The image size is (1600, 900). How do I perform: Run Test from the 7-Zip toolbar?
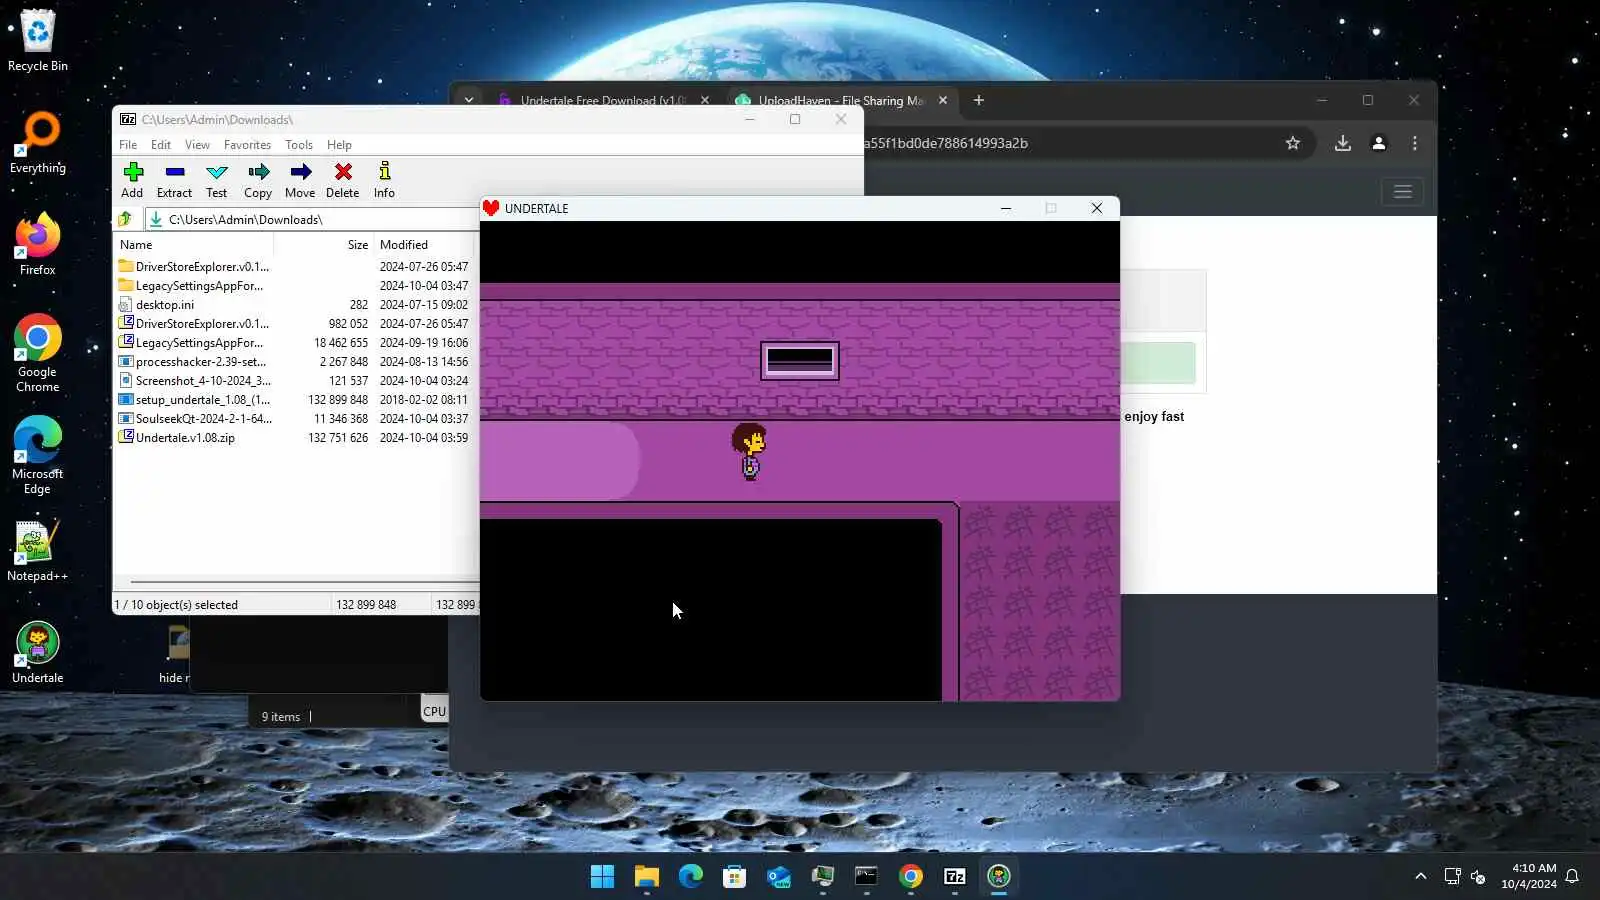(x=216, y=180)
